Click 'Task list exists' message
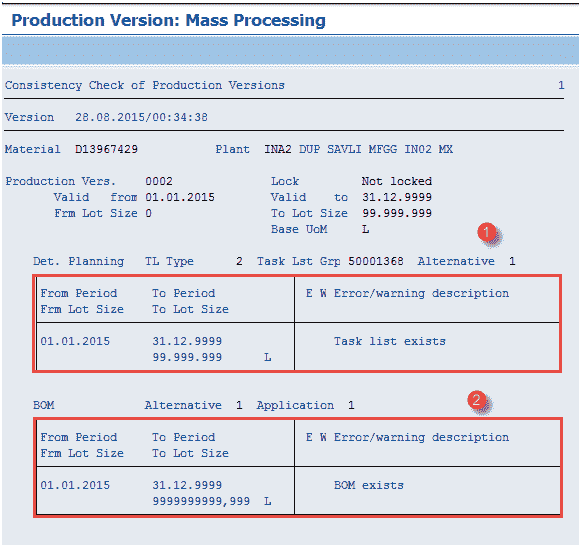This screenshot has height=547, width=581. click(390, 341)
